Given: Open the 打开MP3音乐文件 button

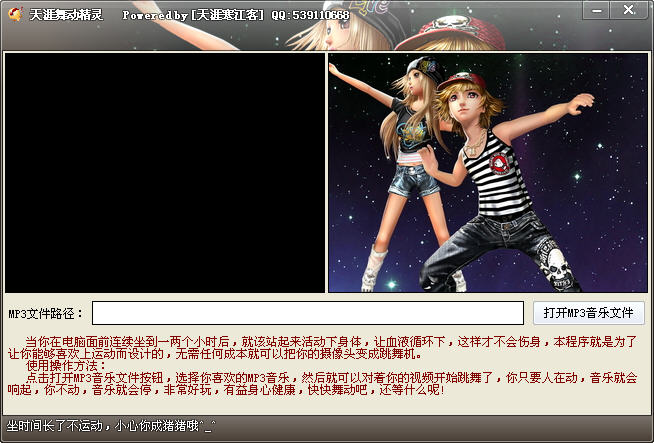Looking at the screenshot, I should click(x=589, y=313).
